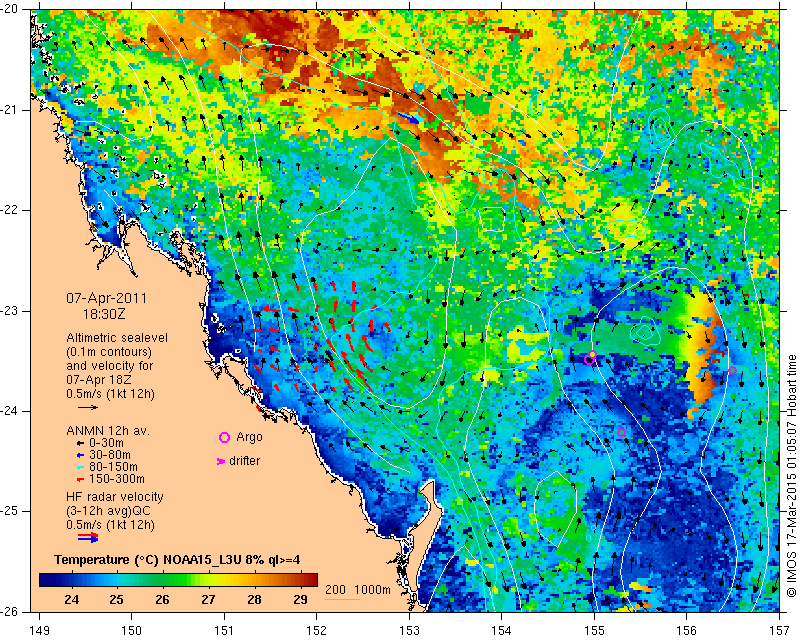Click the 200 isobath label
The image size is (800, 640).
[x=335, y=590]
